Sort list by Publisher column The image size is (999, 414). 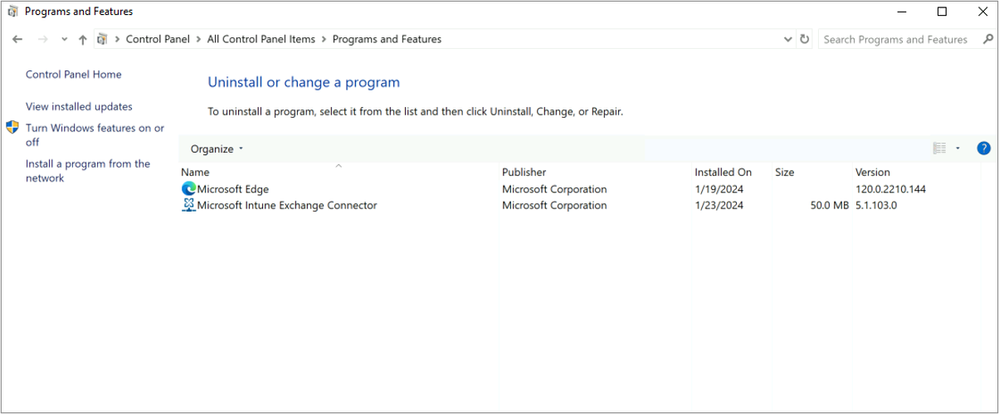(x=524, y=172)
